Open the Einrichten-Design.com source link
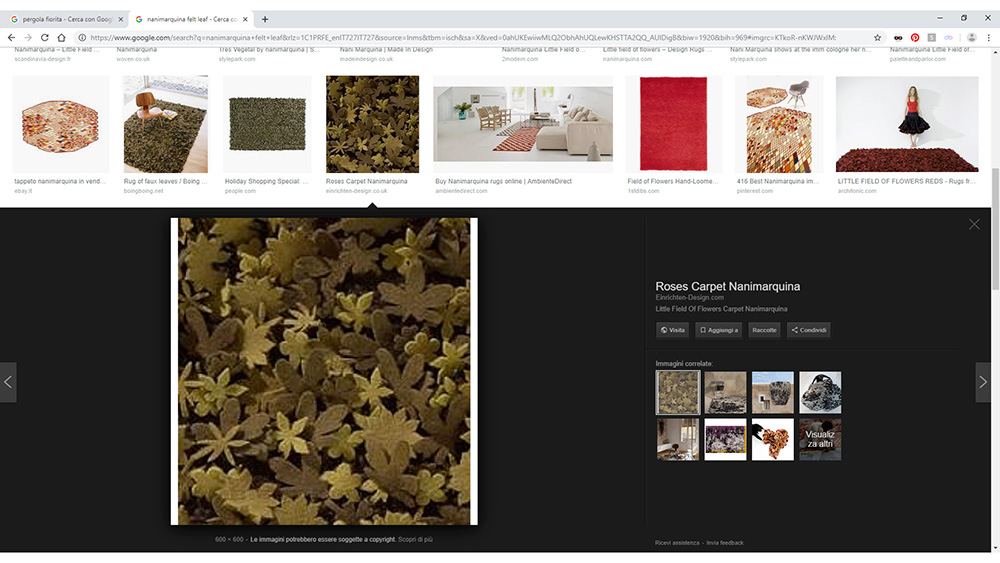The image size is (1000, 563). pos(689,298)
